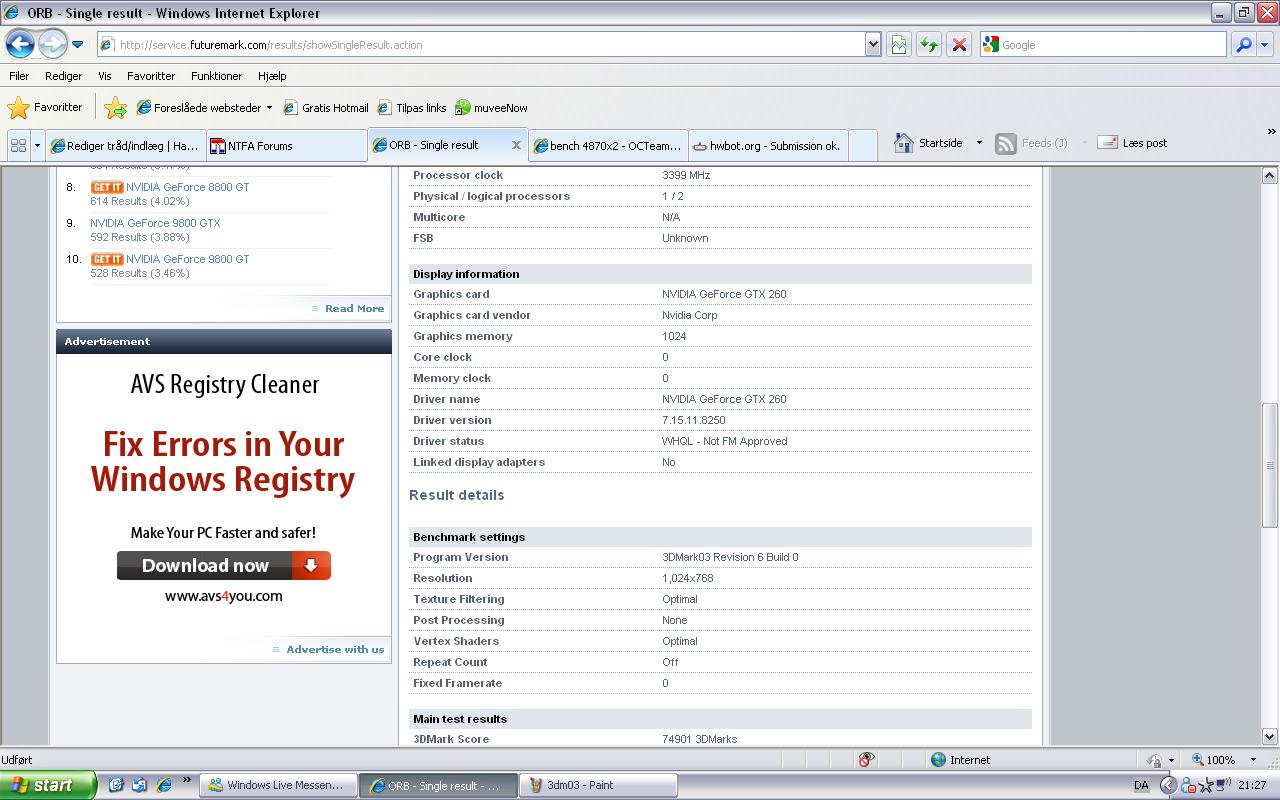Switch to the bench 4870x2 - OCTeam tab
This screenshot has width=1280, height=800.
[x=608, y=145]
